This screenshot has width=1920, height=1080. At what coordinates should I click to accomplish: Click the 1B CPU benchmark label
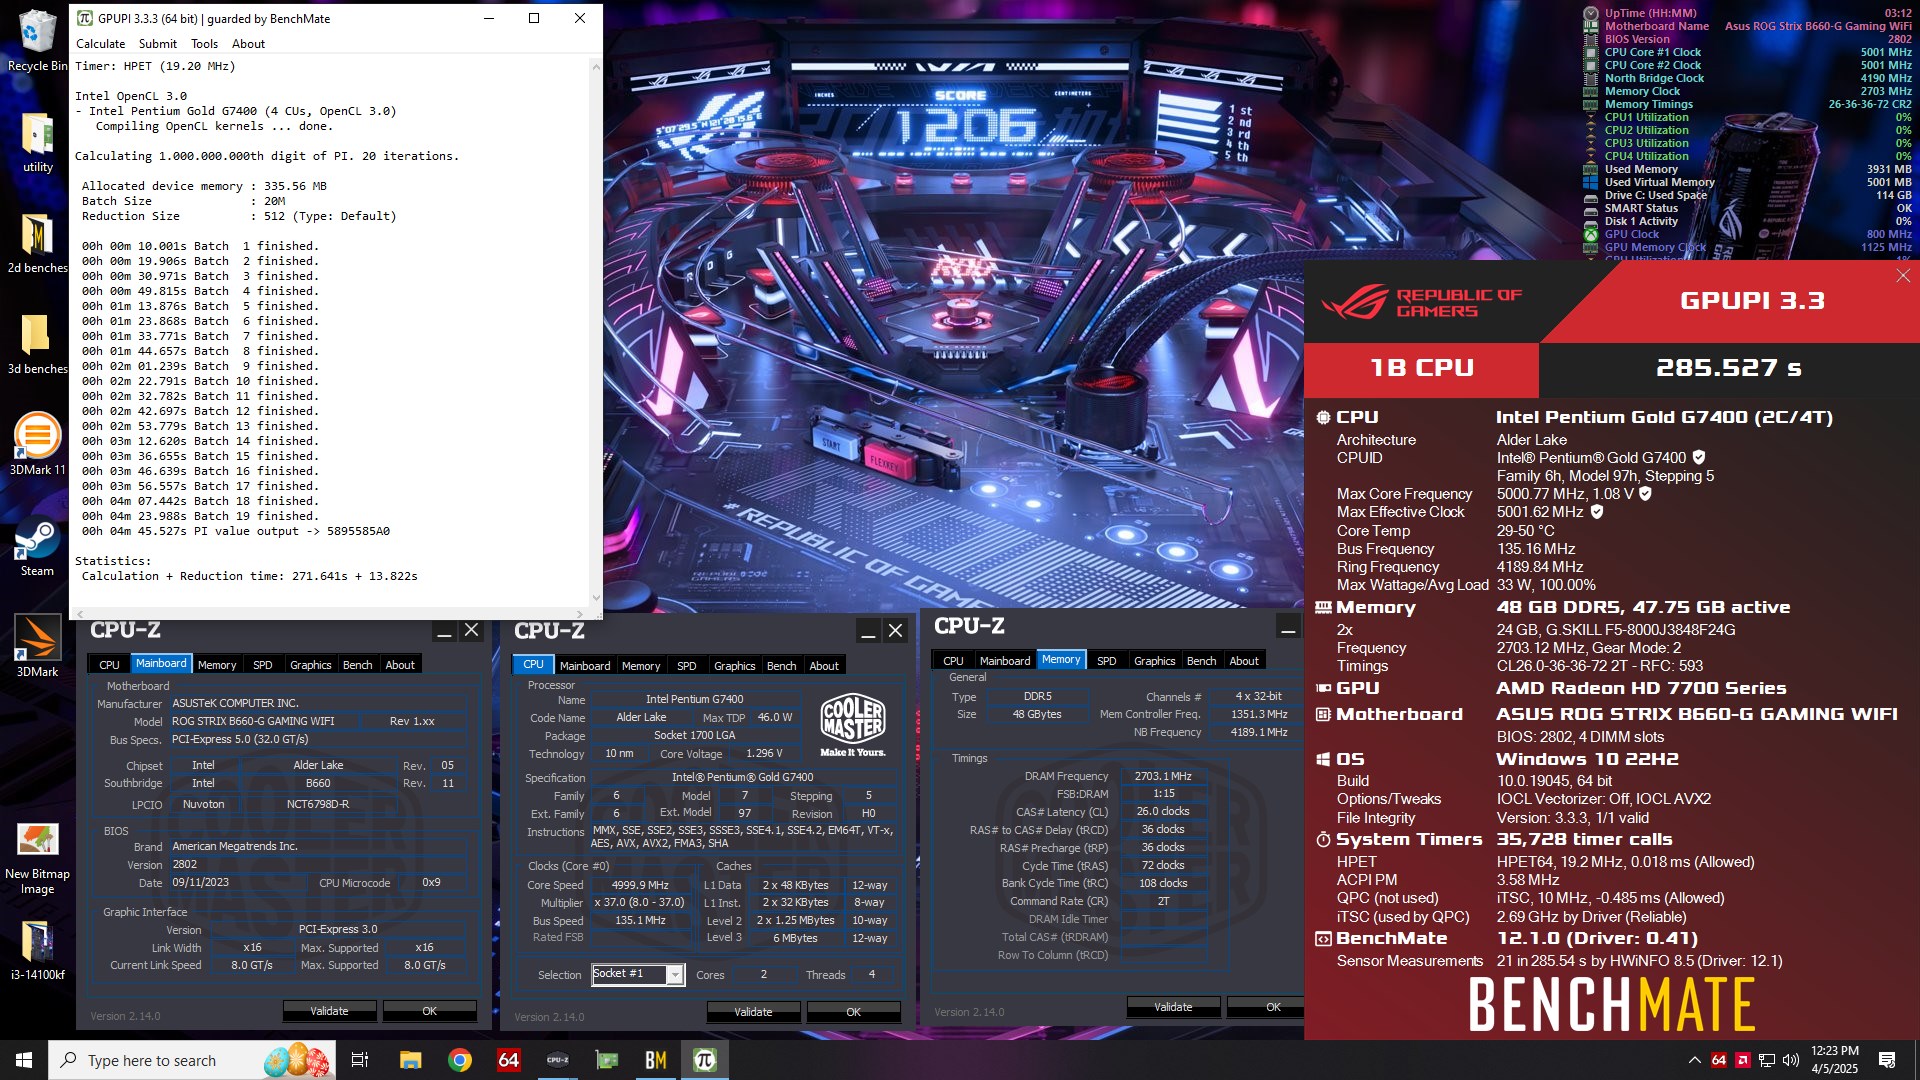(x=1422, y=368)
